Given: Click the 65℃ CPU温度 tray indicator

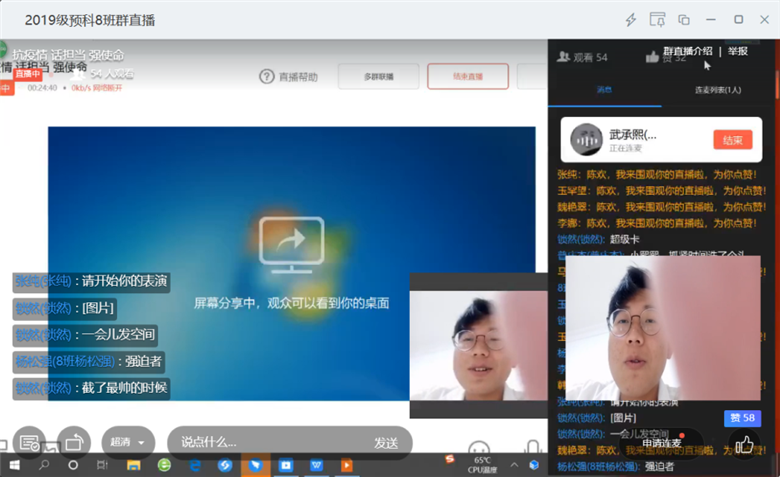Looking at the screenshot, I should coord(482,465).
